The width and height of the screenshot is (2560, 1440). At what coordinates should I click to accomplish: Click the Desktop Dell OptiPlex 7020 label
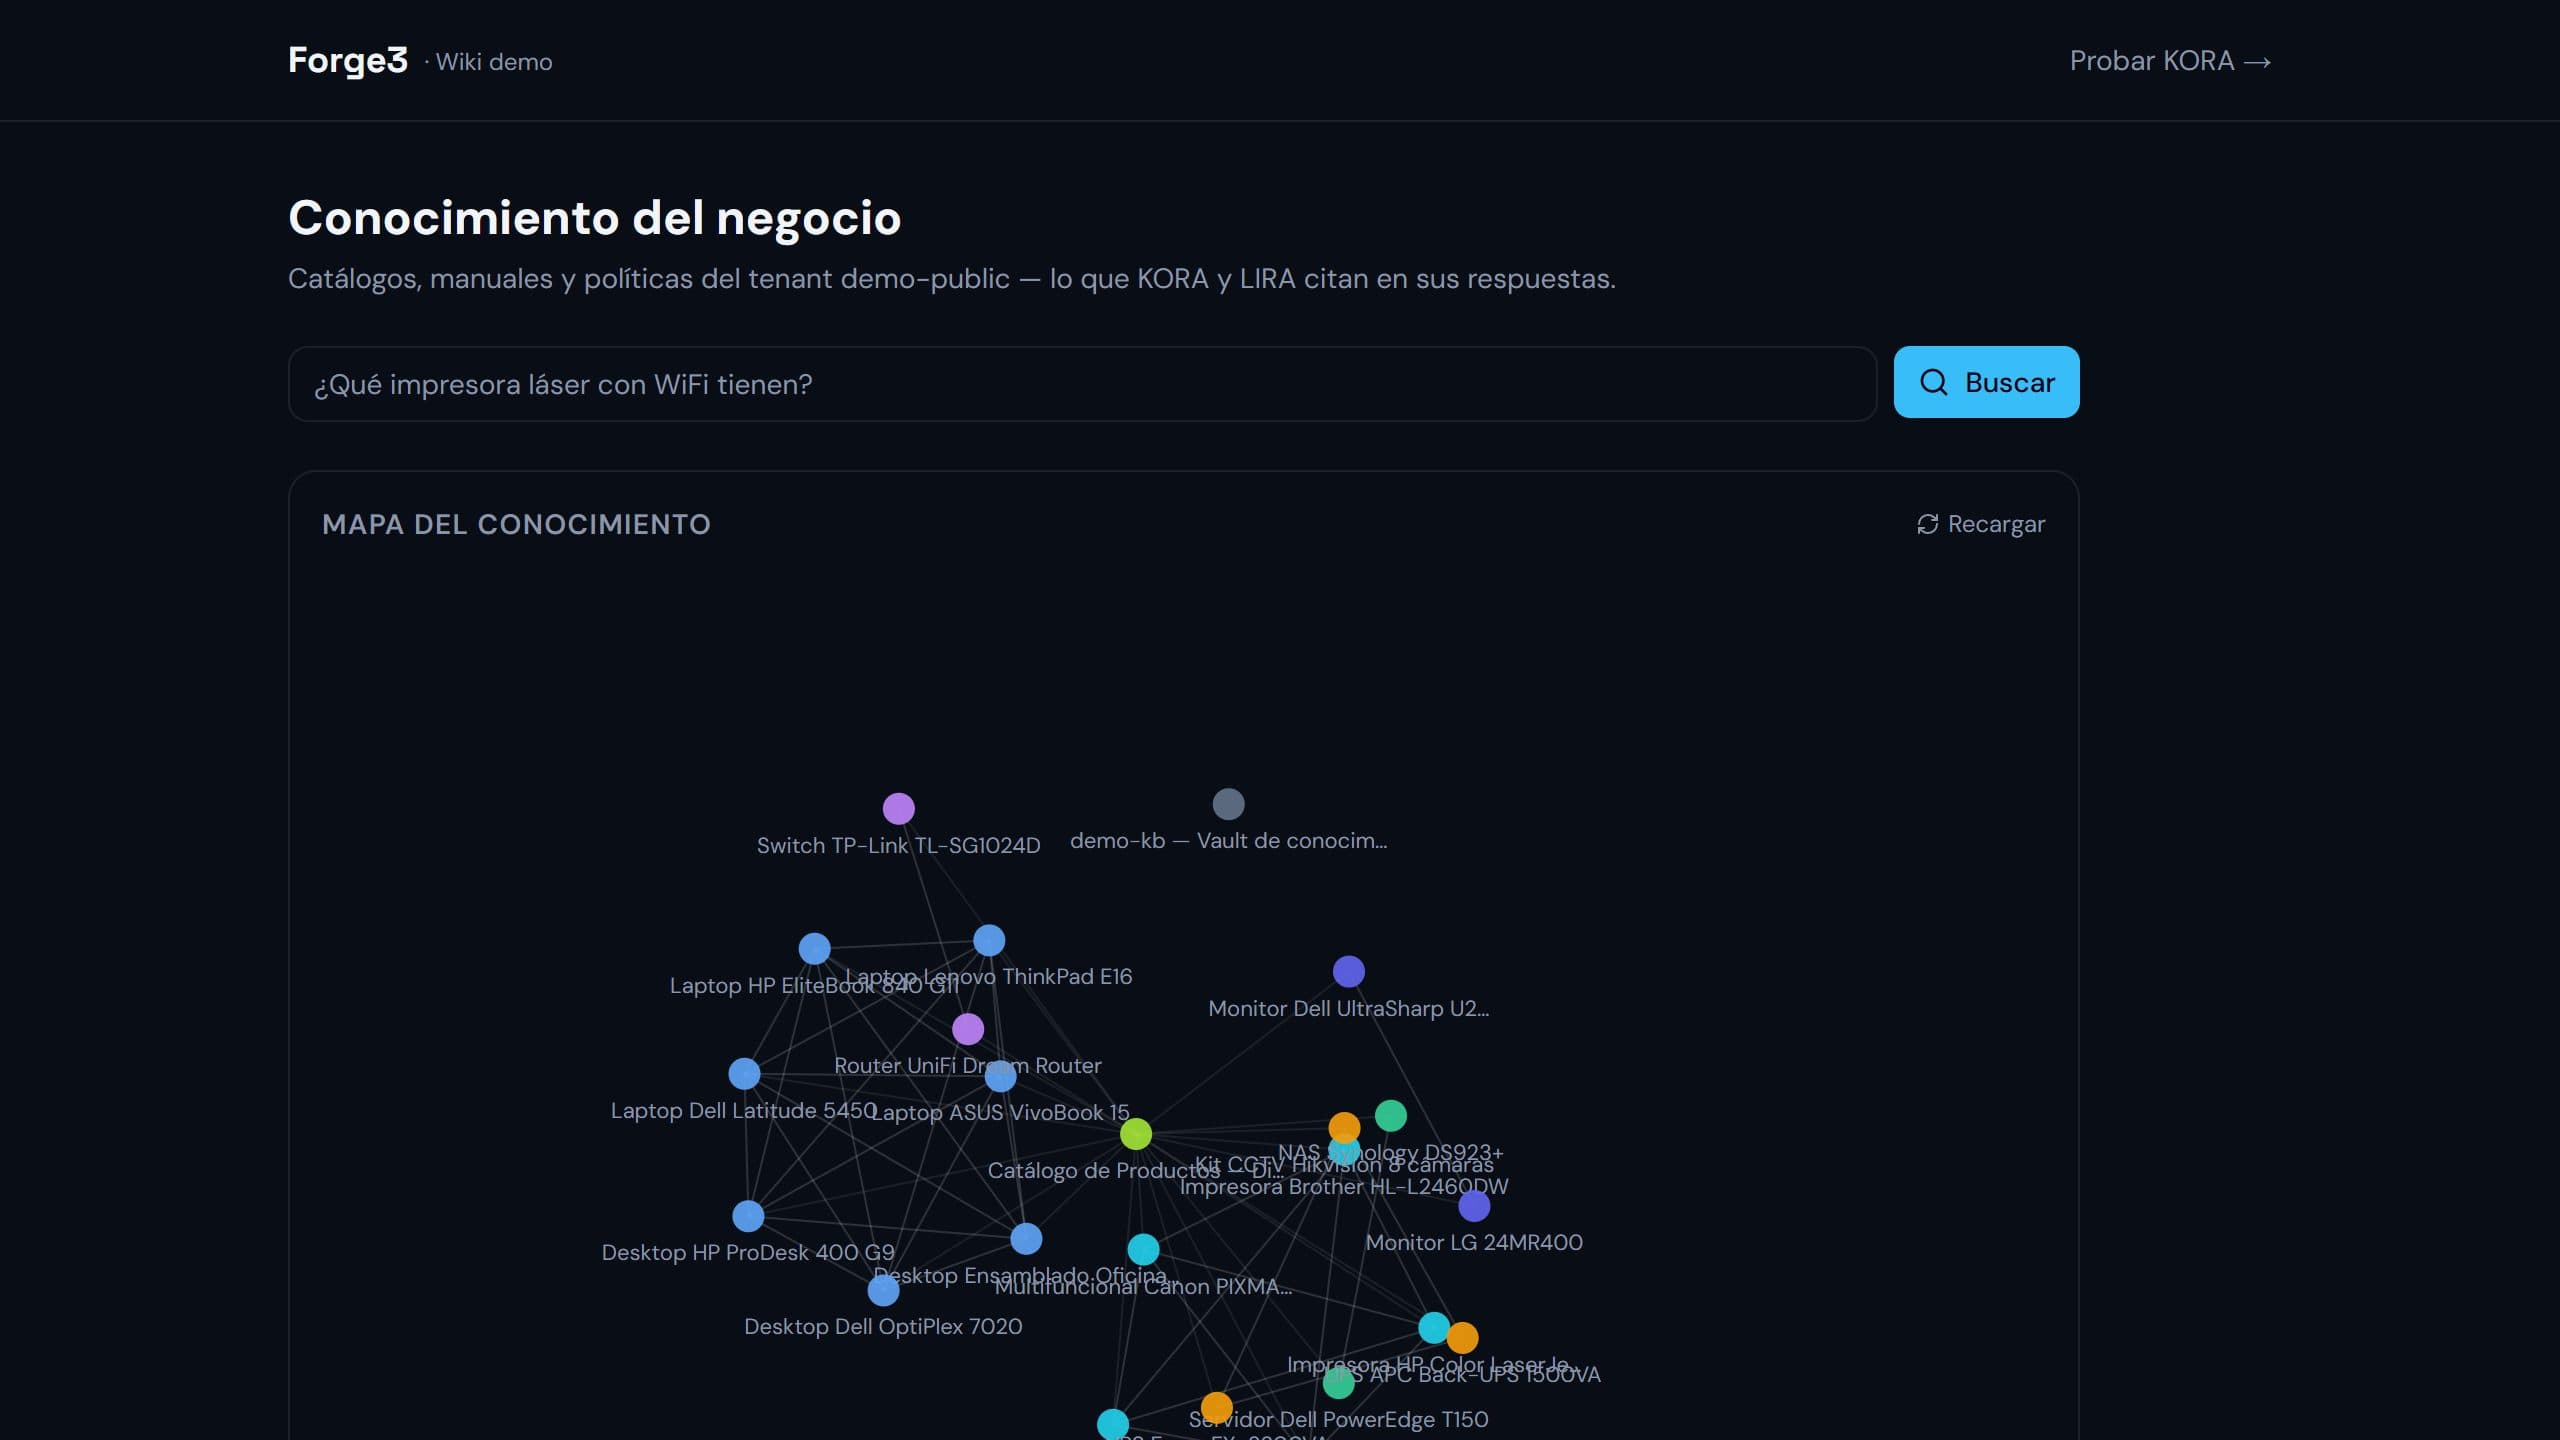(x=883, y=1326)
